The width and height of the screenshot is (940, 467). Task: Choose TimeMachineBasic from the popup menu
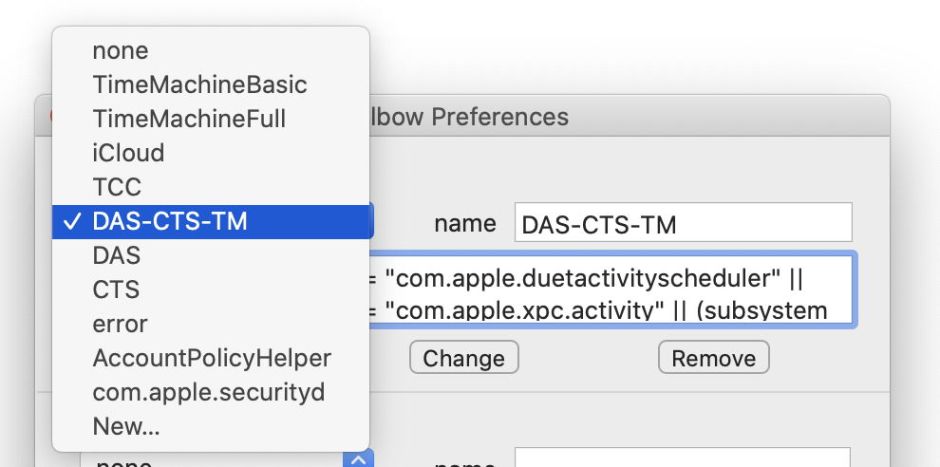point(200,85)
